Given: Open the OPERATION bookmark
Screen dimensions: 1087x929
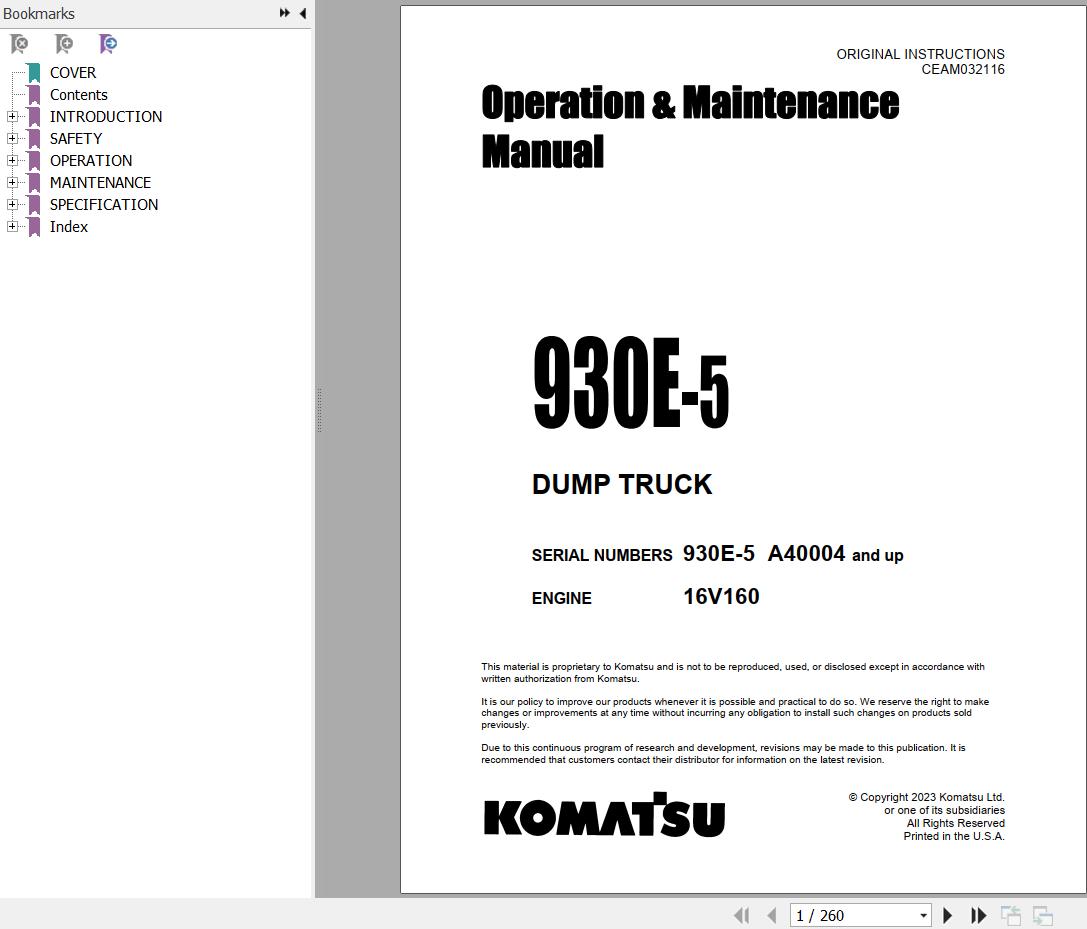Looking at the screenshot, I should coord(90,161).
